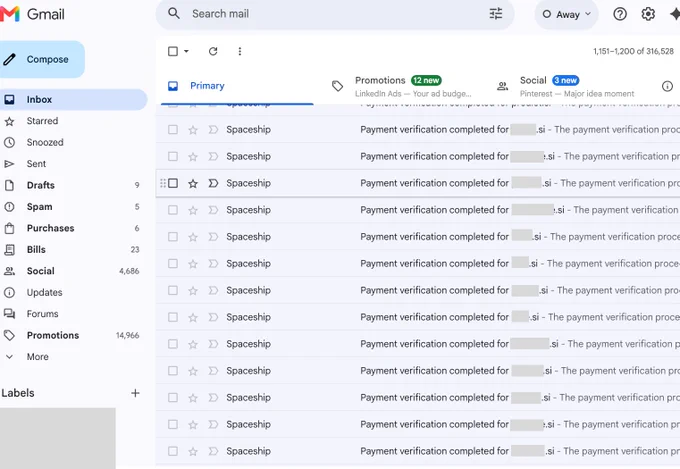The image size is (680, 469).
Task: Click the drag handle on highlighted row
Action: pos(163,183)
